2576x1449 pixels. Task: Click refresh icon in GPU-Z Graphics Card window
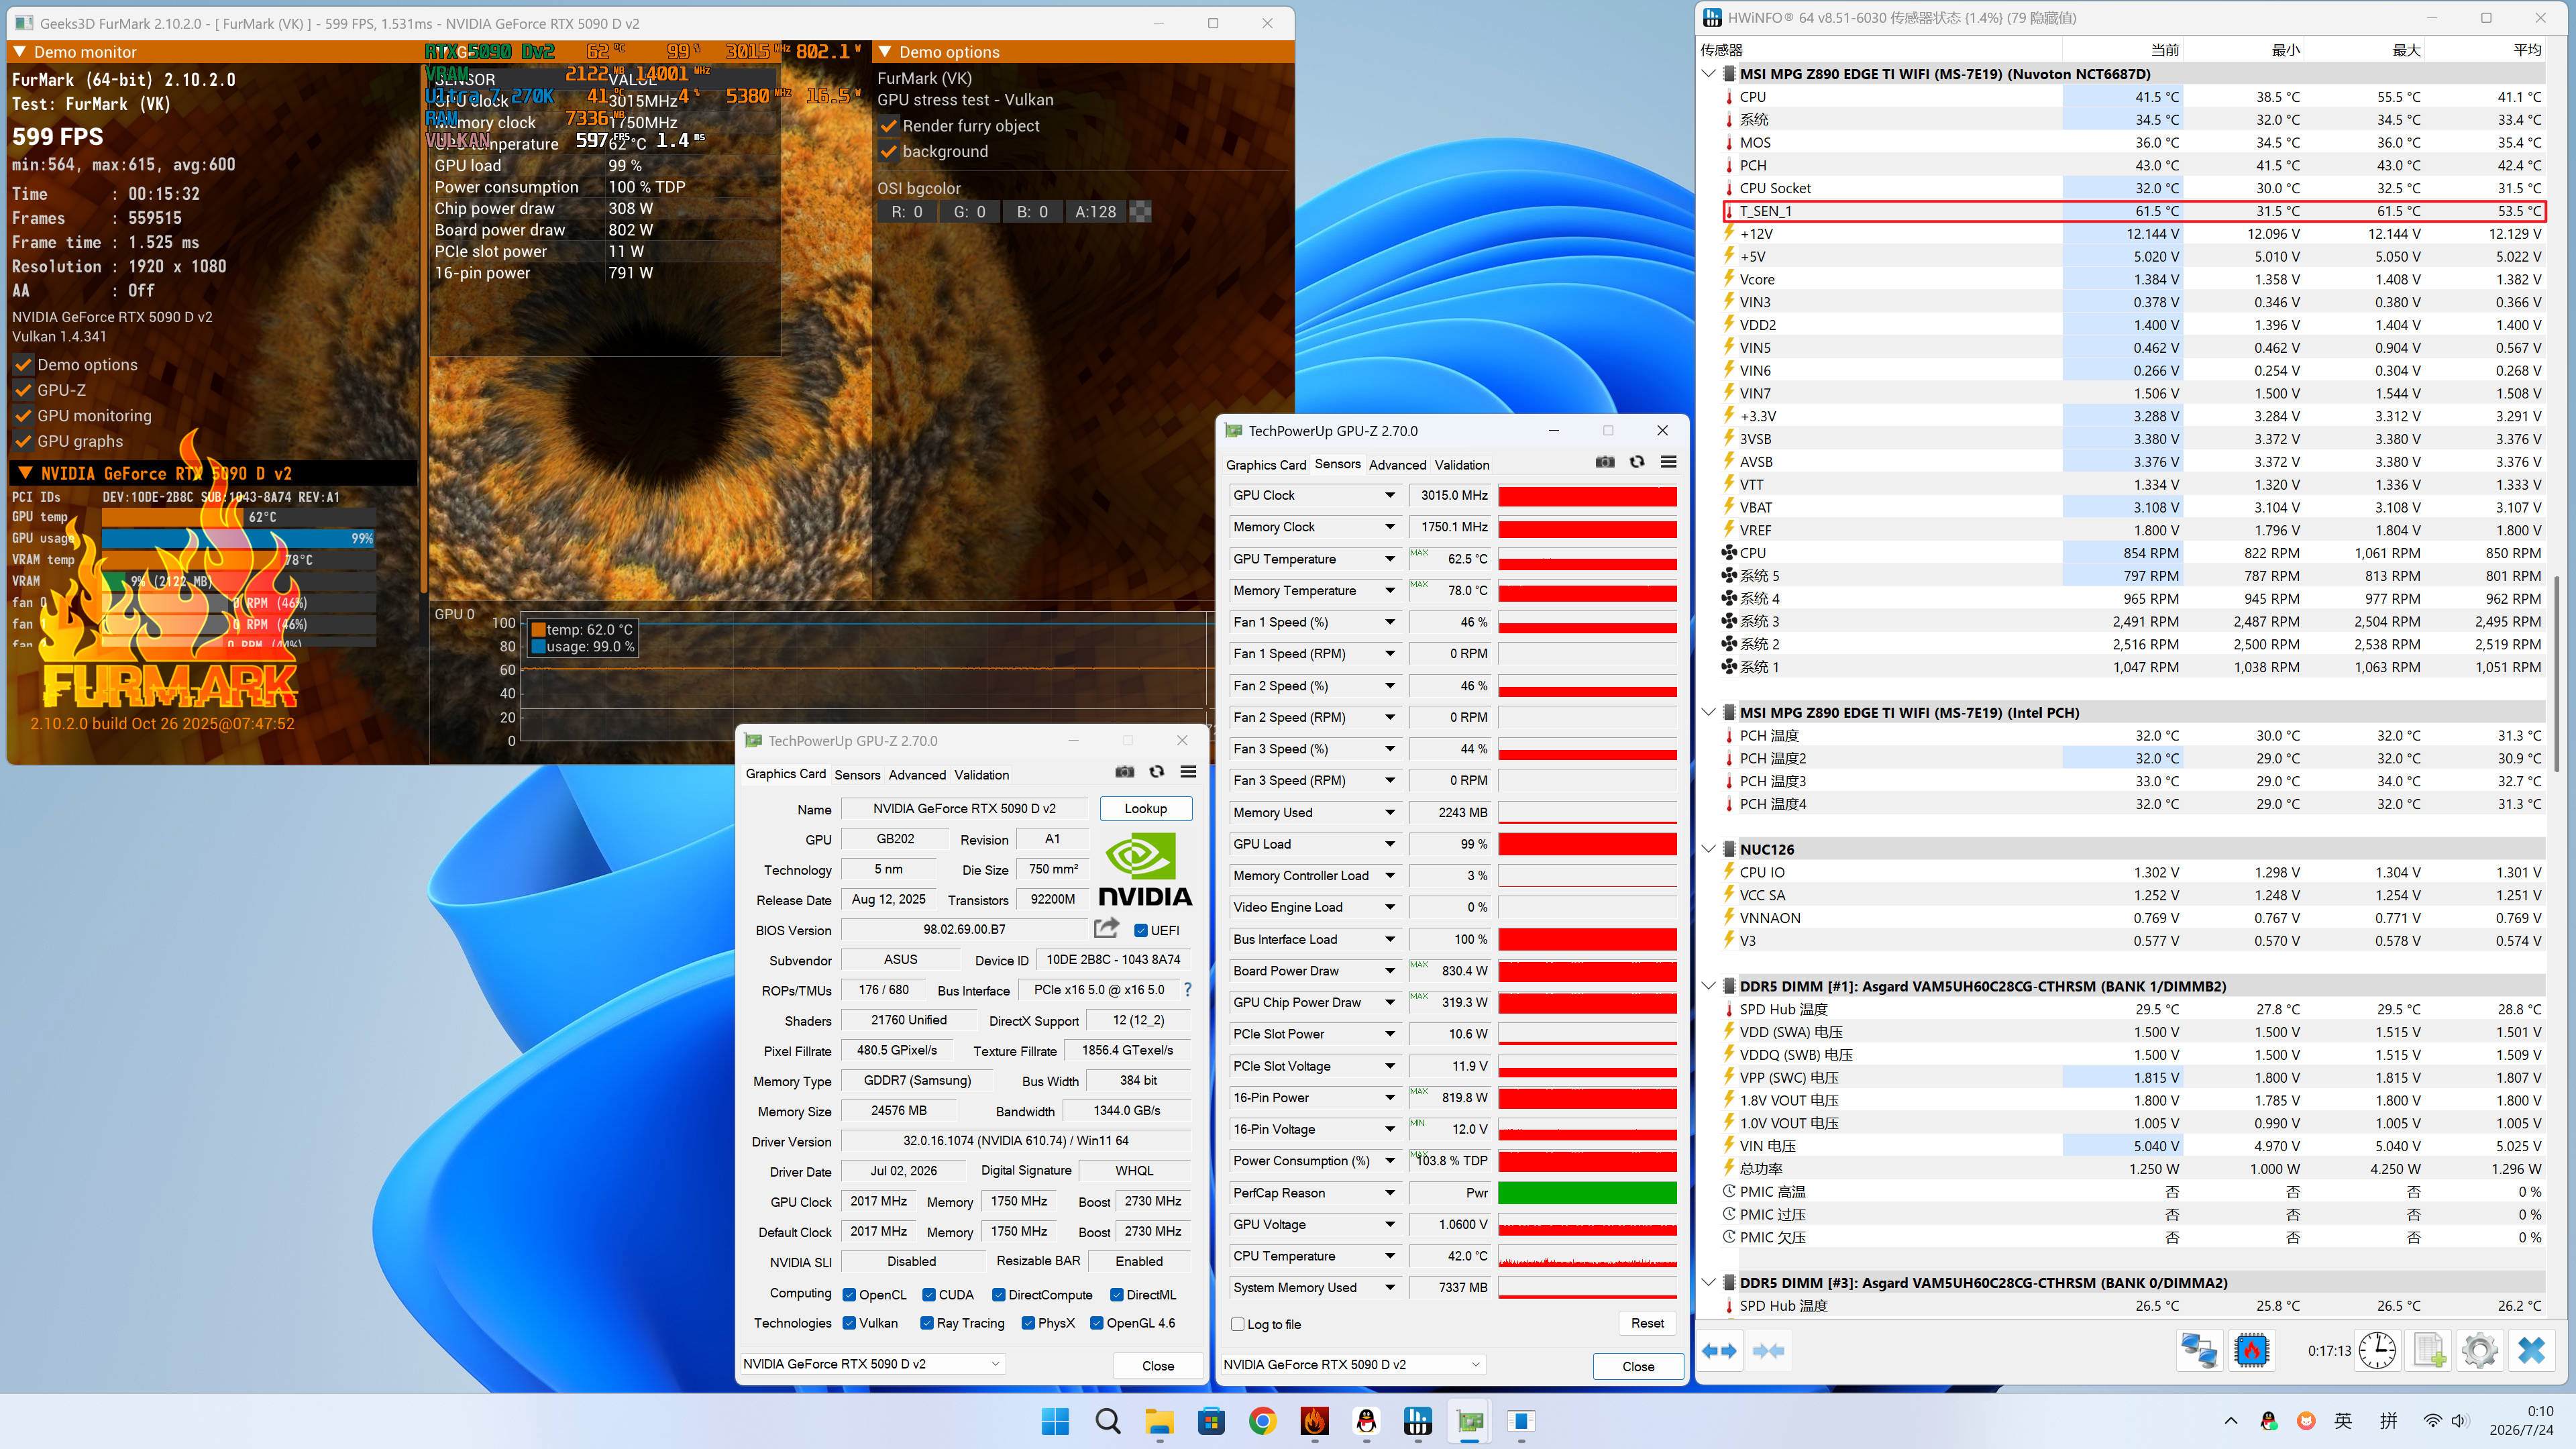point(1156,772)
